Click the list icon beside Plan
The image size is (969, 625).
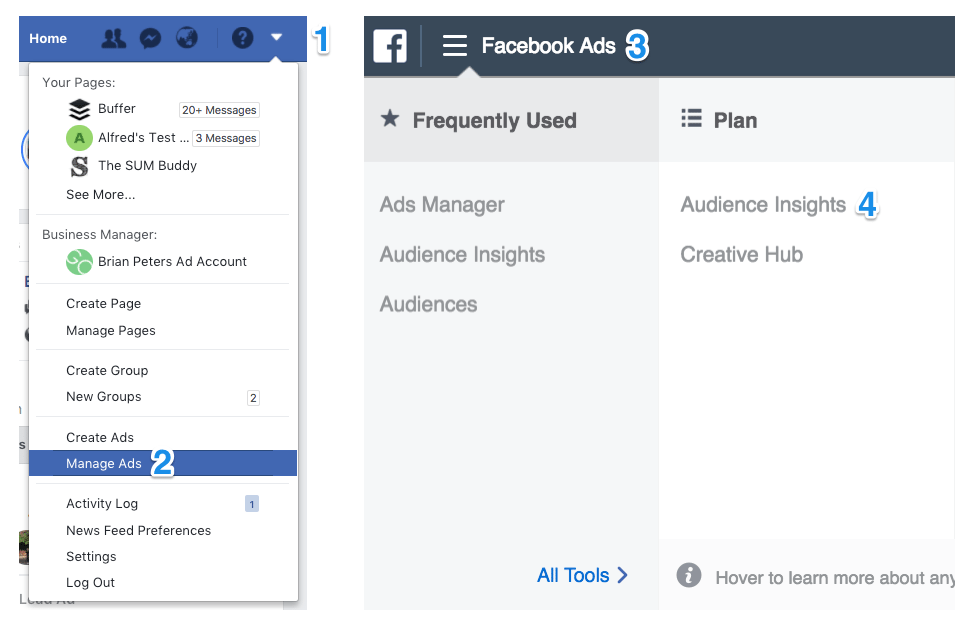click(693, 119)
